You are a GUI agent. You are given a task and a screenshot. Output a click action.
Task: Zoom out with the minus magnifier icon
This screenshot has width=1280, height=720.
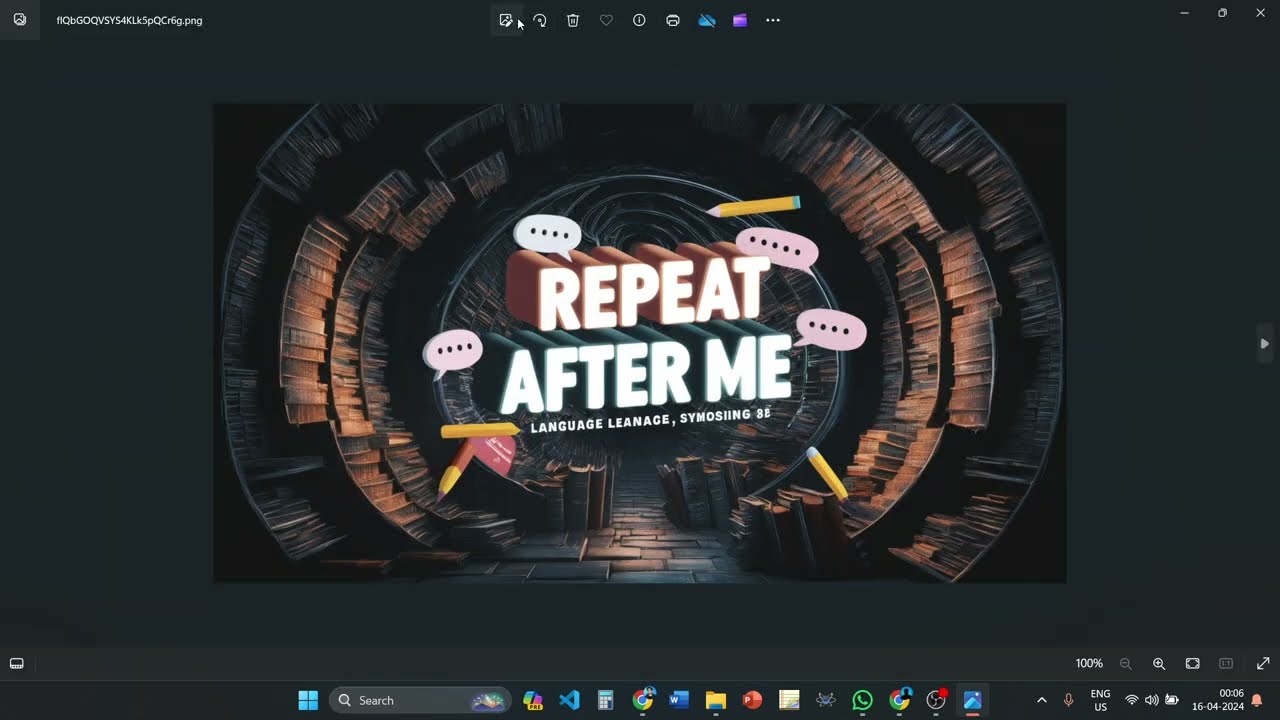tap(1126, 663)
